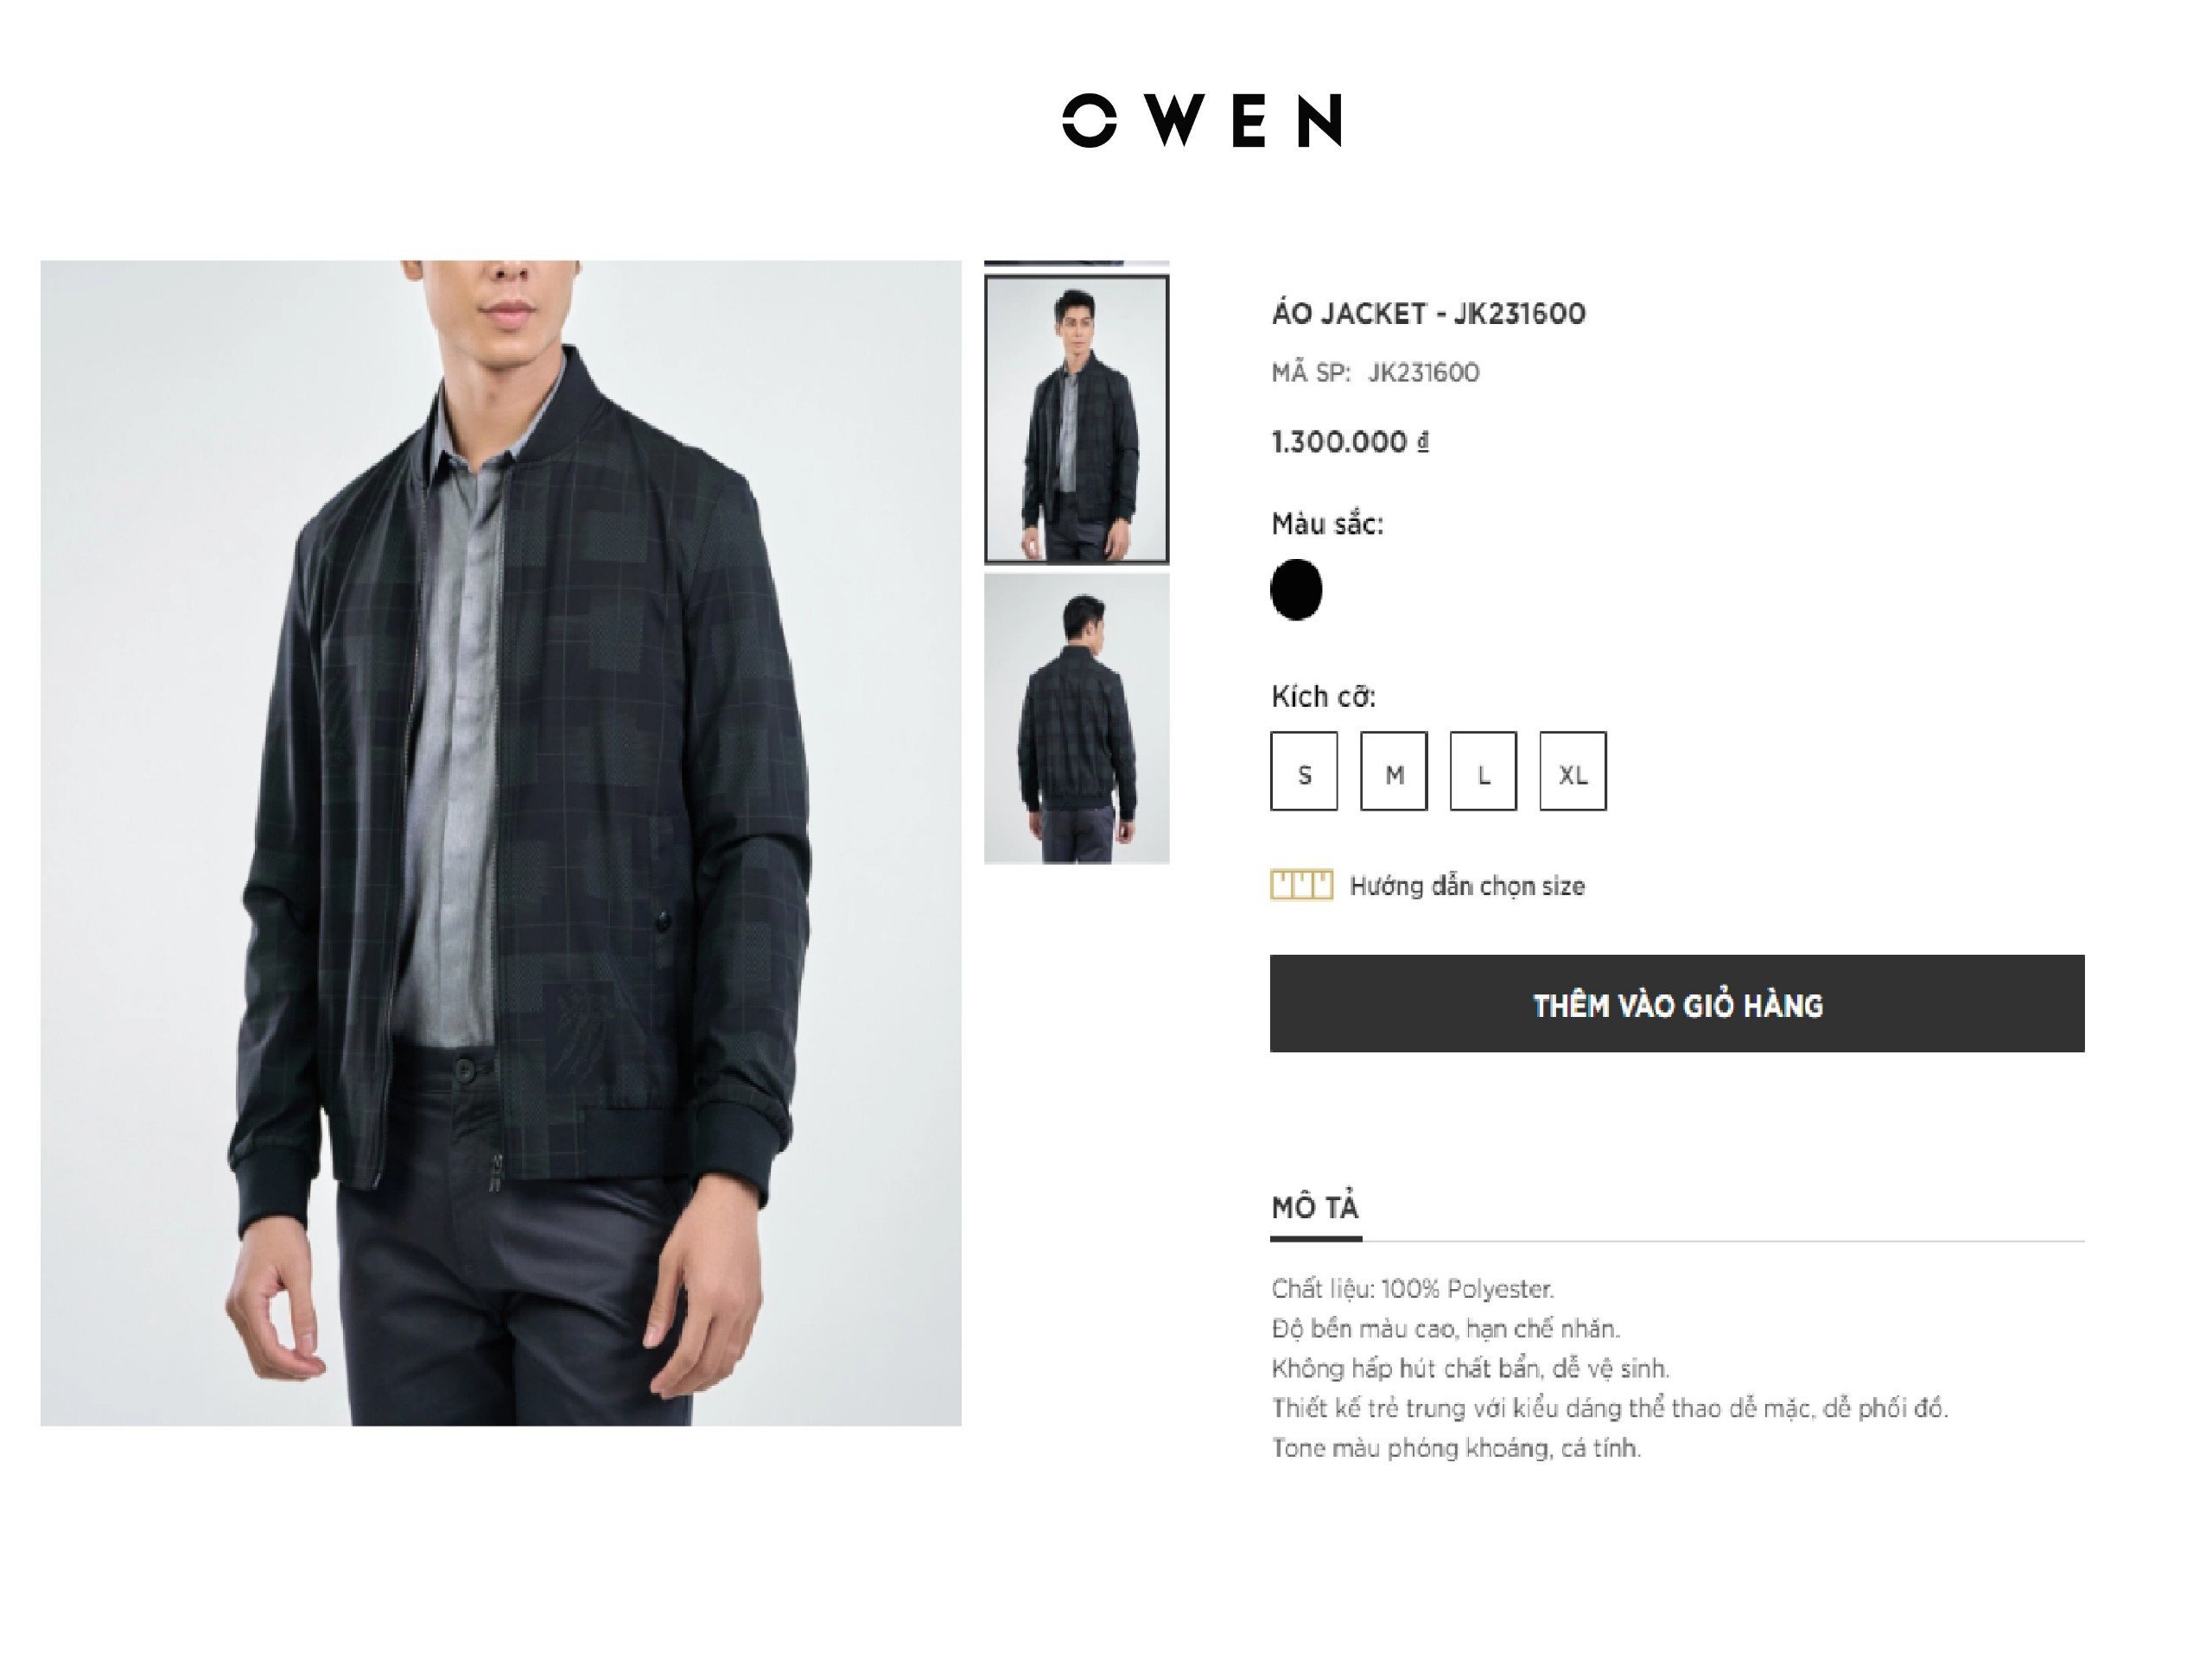Open the Hướng dẫn chọn size link
2212x1671 pixels.
1467,886
